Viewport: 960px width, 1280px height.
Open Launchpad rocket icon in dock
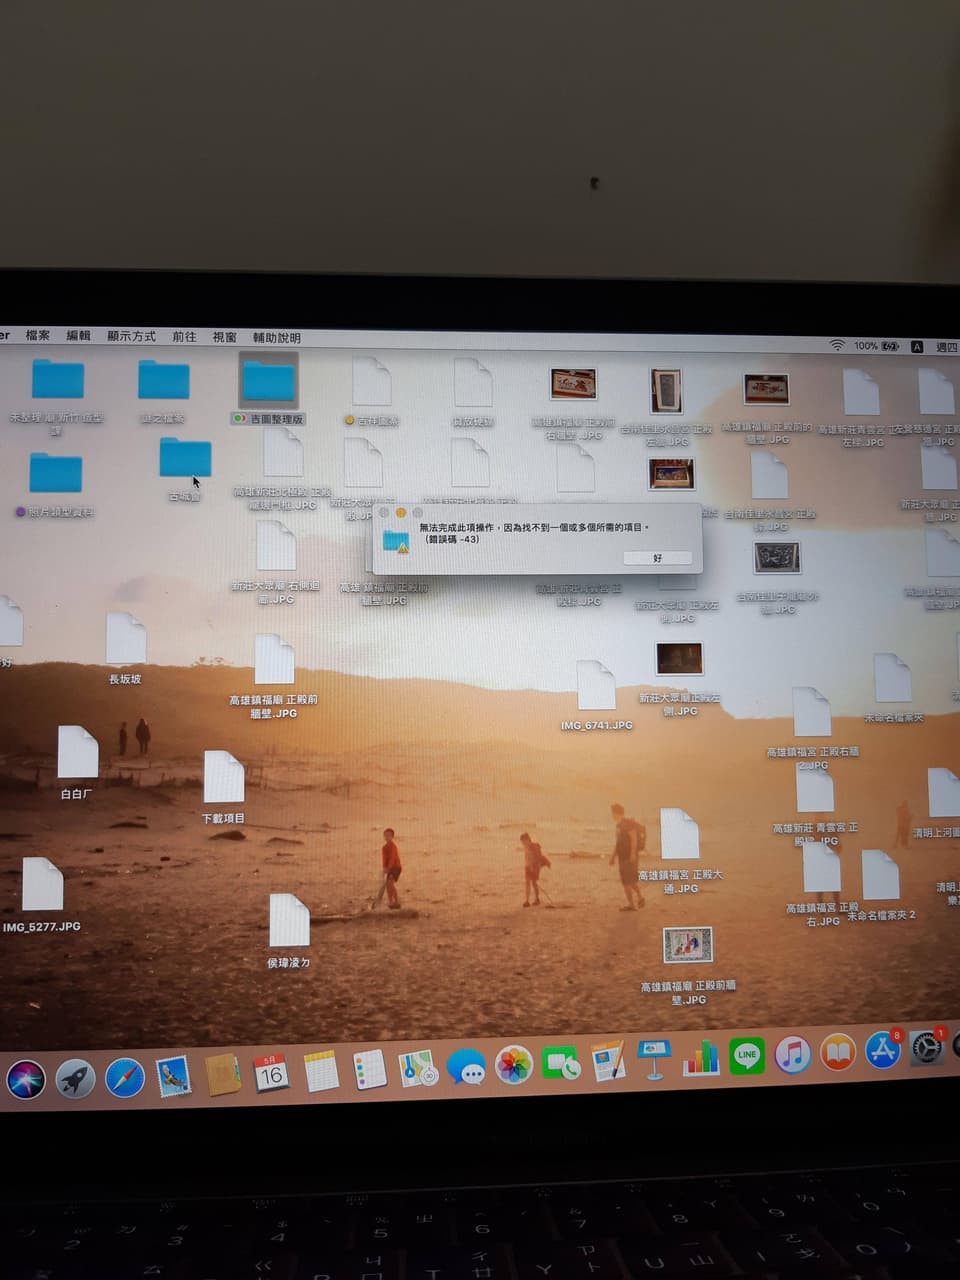(75, 1079)
